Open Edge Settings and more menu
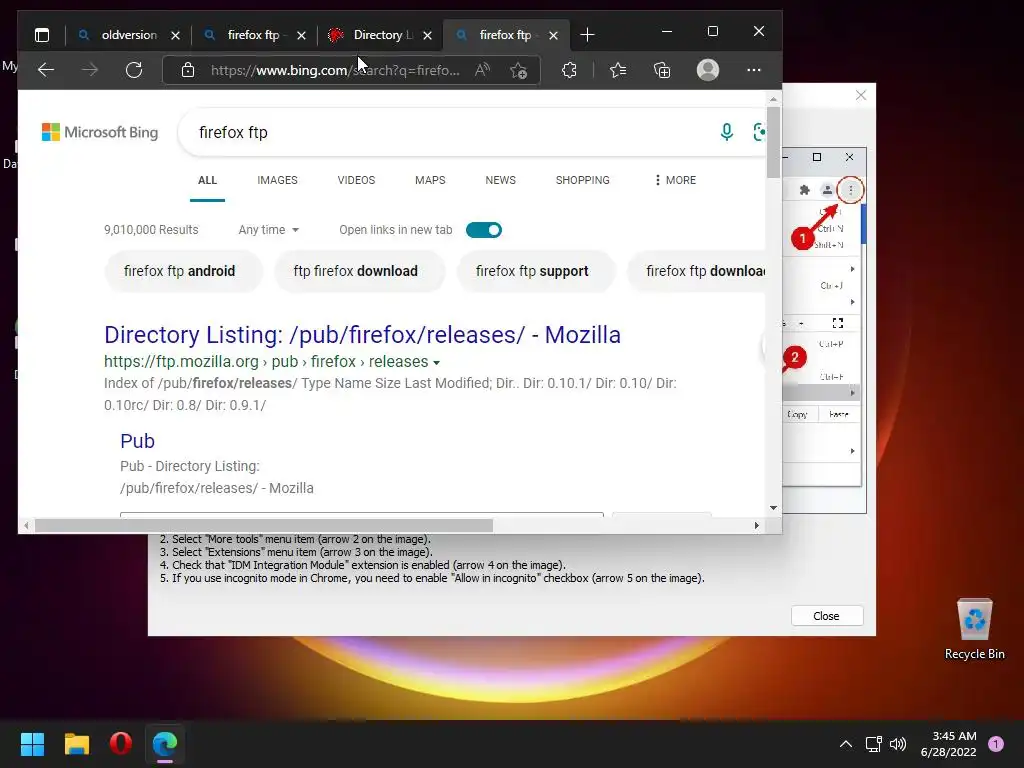The width and height of the screenshot is (1024, 768). (x=754, y=70)
